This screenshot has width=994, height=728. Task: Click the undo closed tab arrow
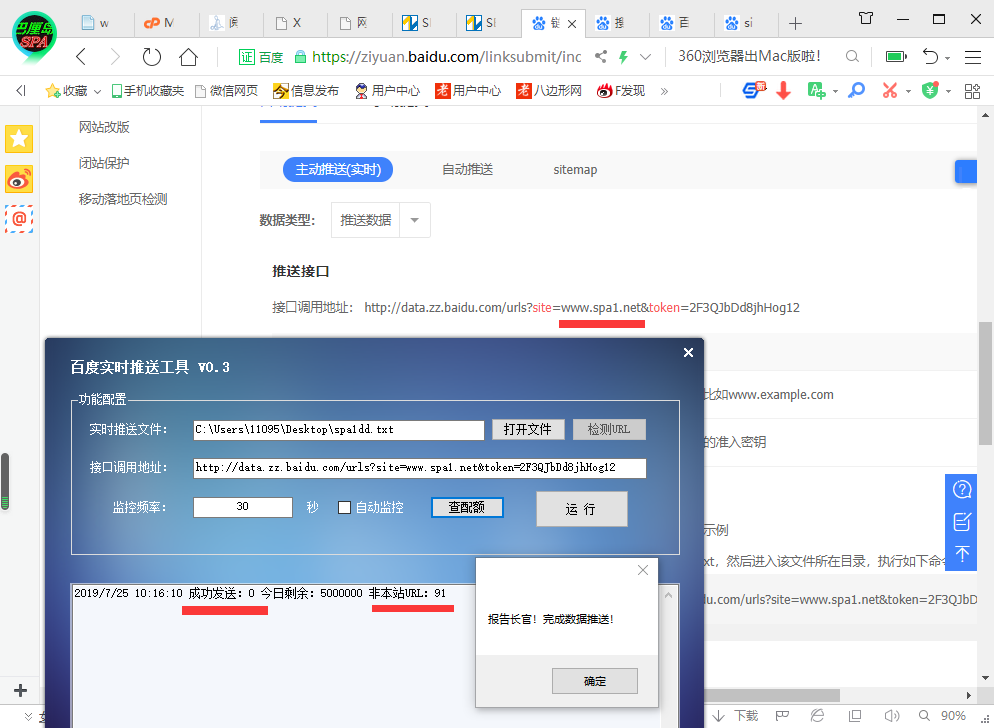(930, 56)
